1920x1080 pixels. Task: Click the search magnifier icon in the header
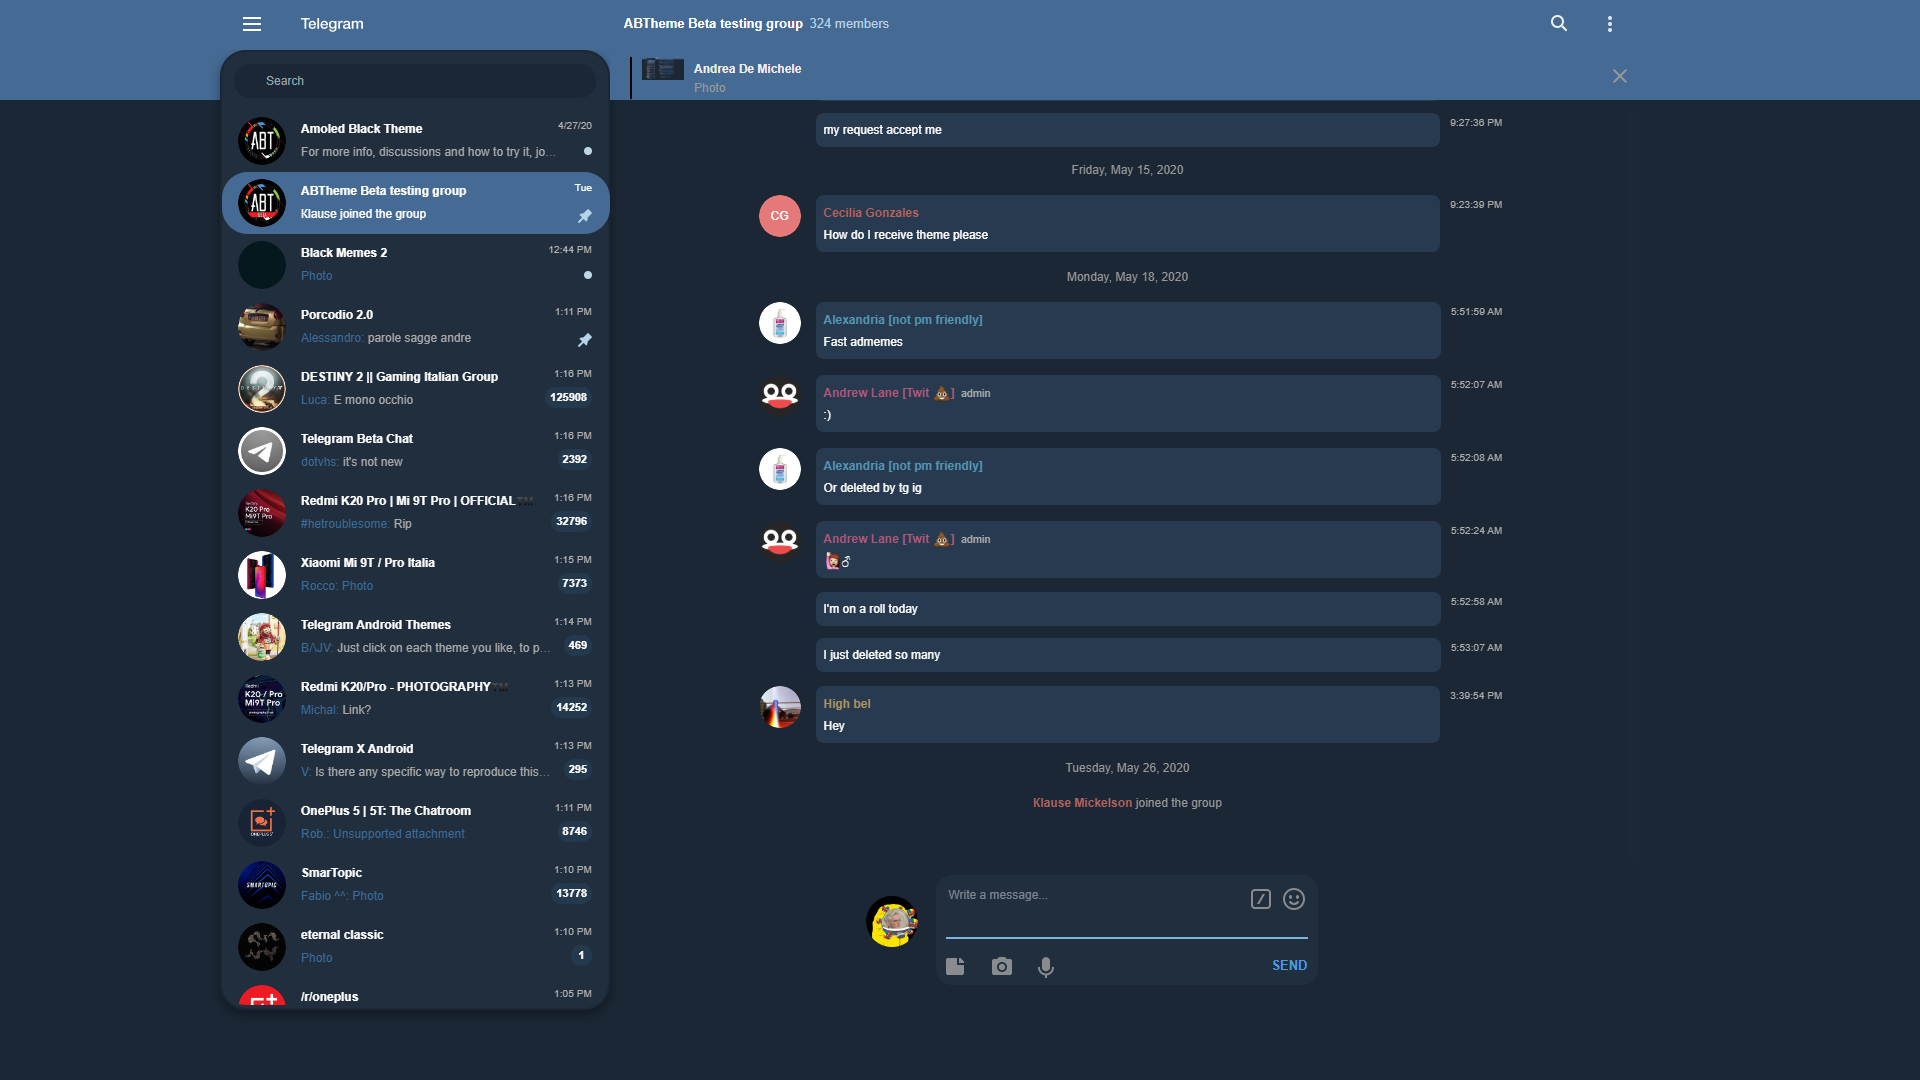tap(1558, 23)
